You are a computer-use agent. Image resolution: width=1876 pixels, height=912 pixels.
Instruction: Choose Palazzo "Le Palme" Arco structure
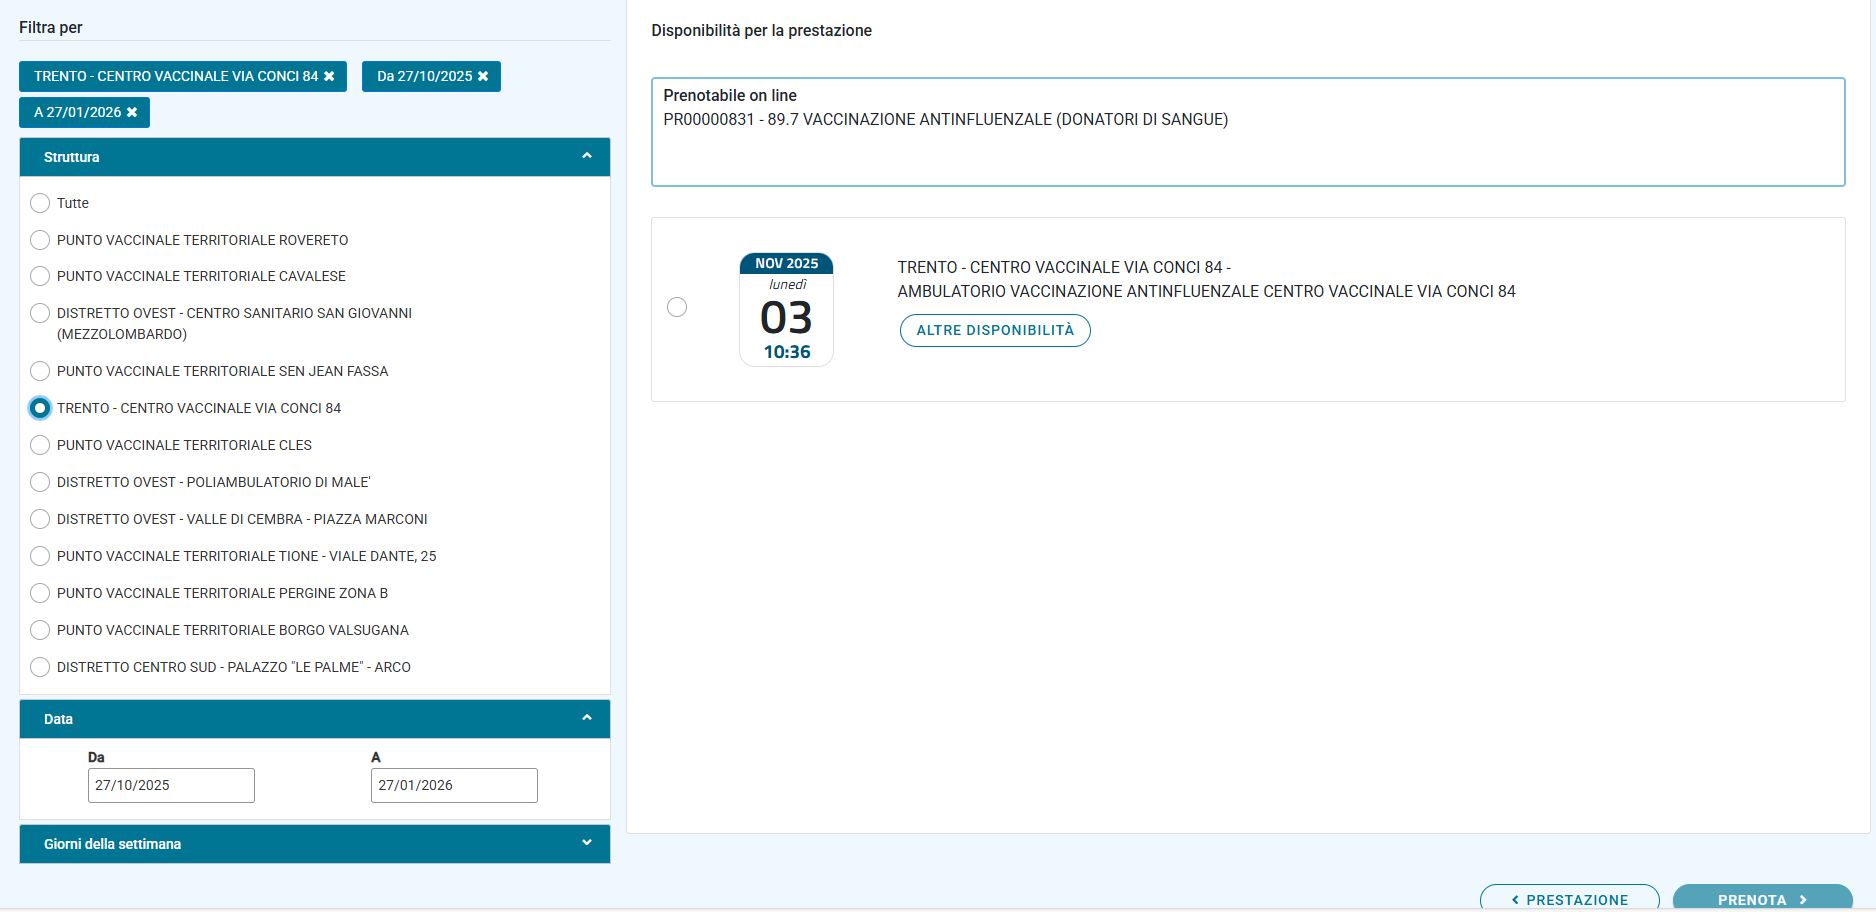[40, 668]
